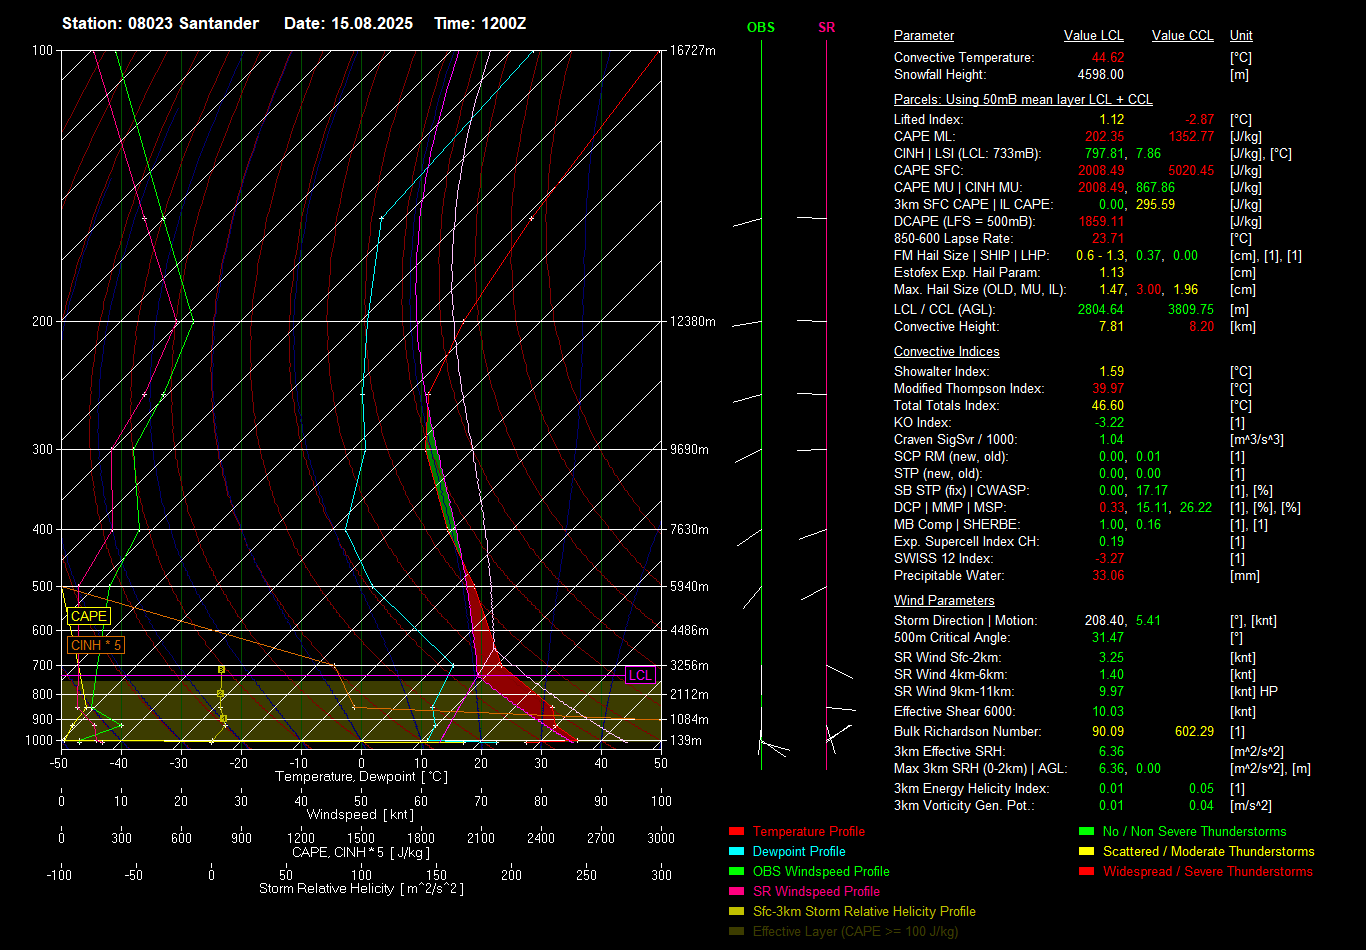1366x950 pixels.
Task: Click the 5940m height label
Action: [689, 587]
